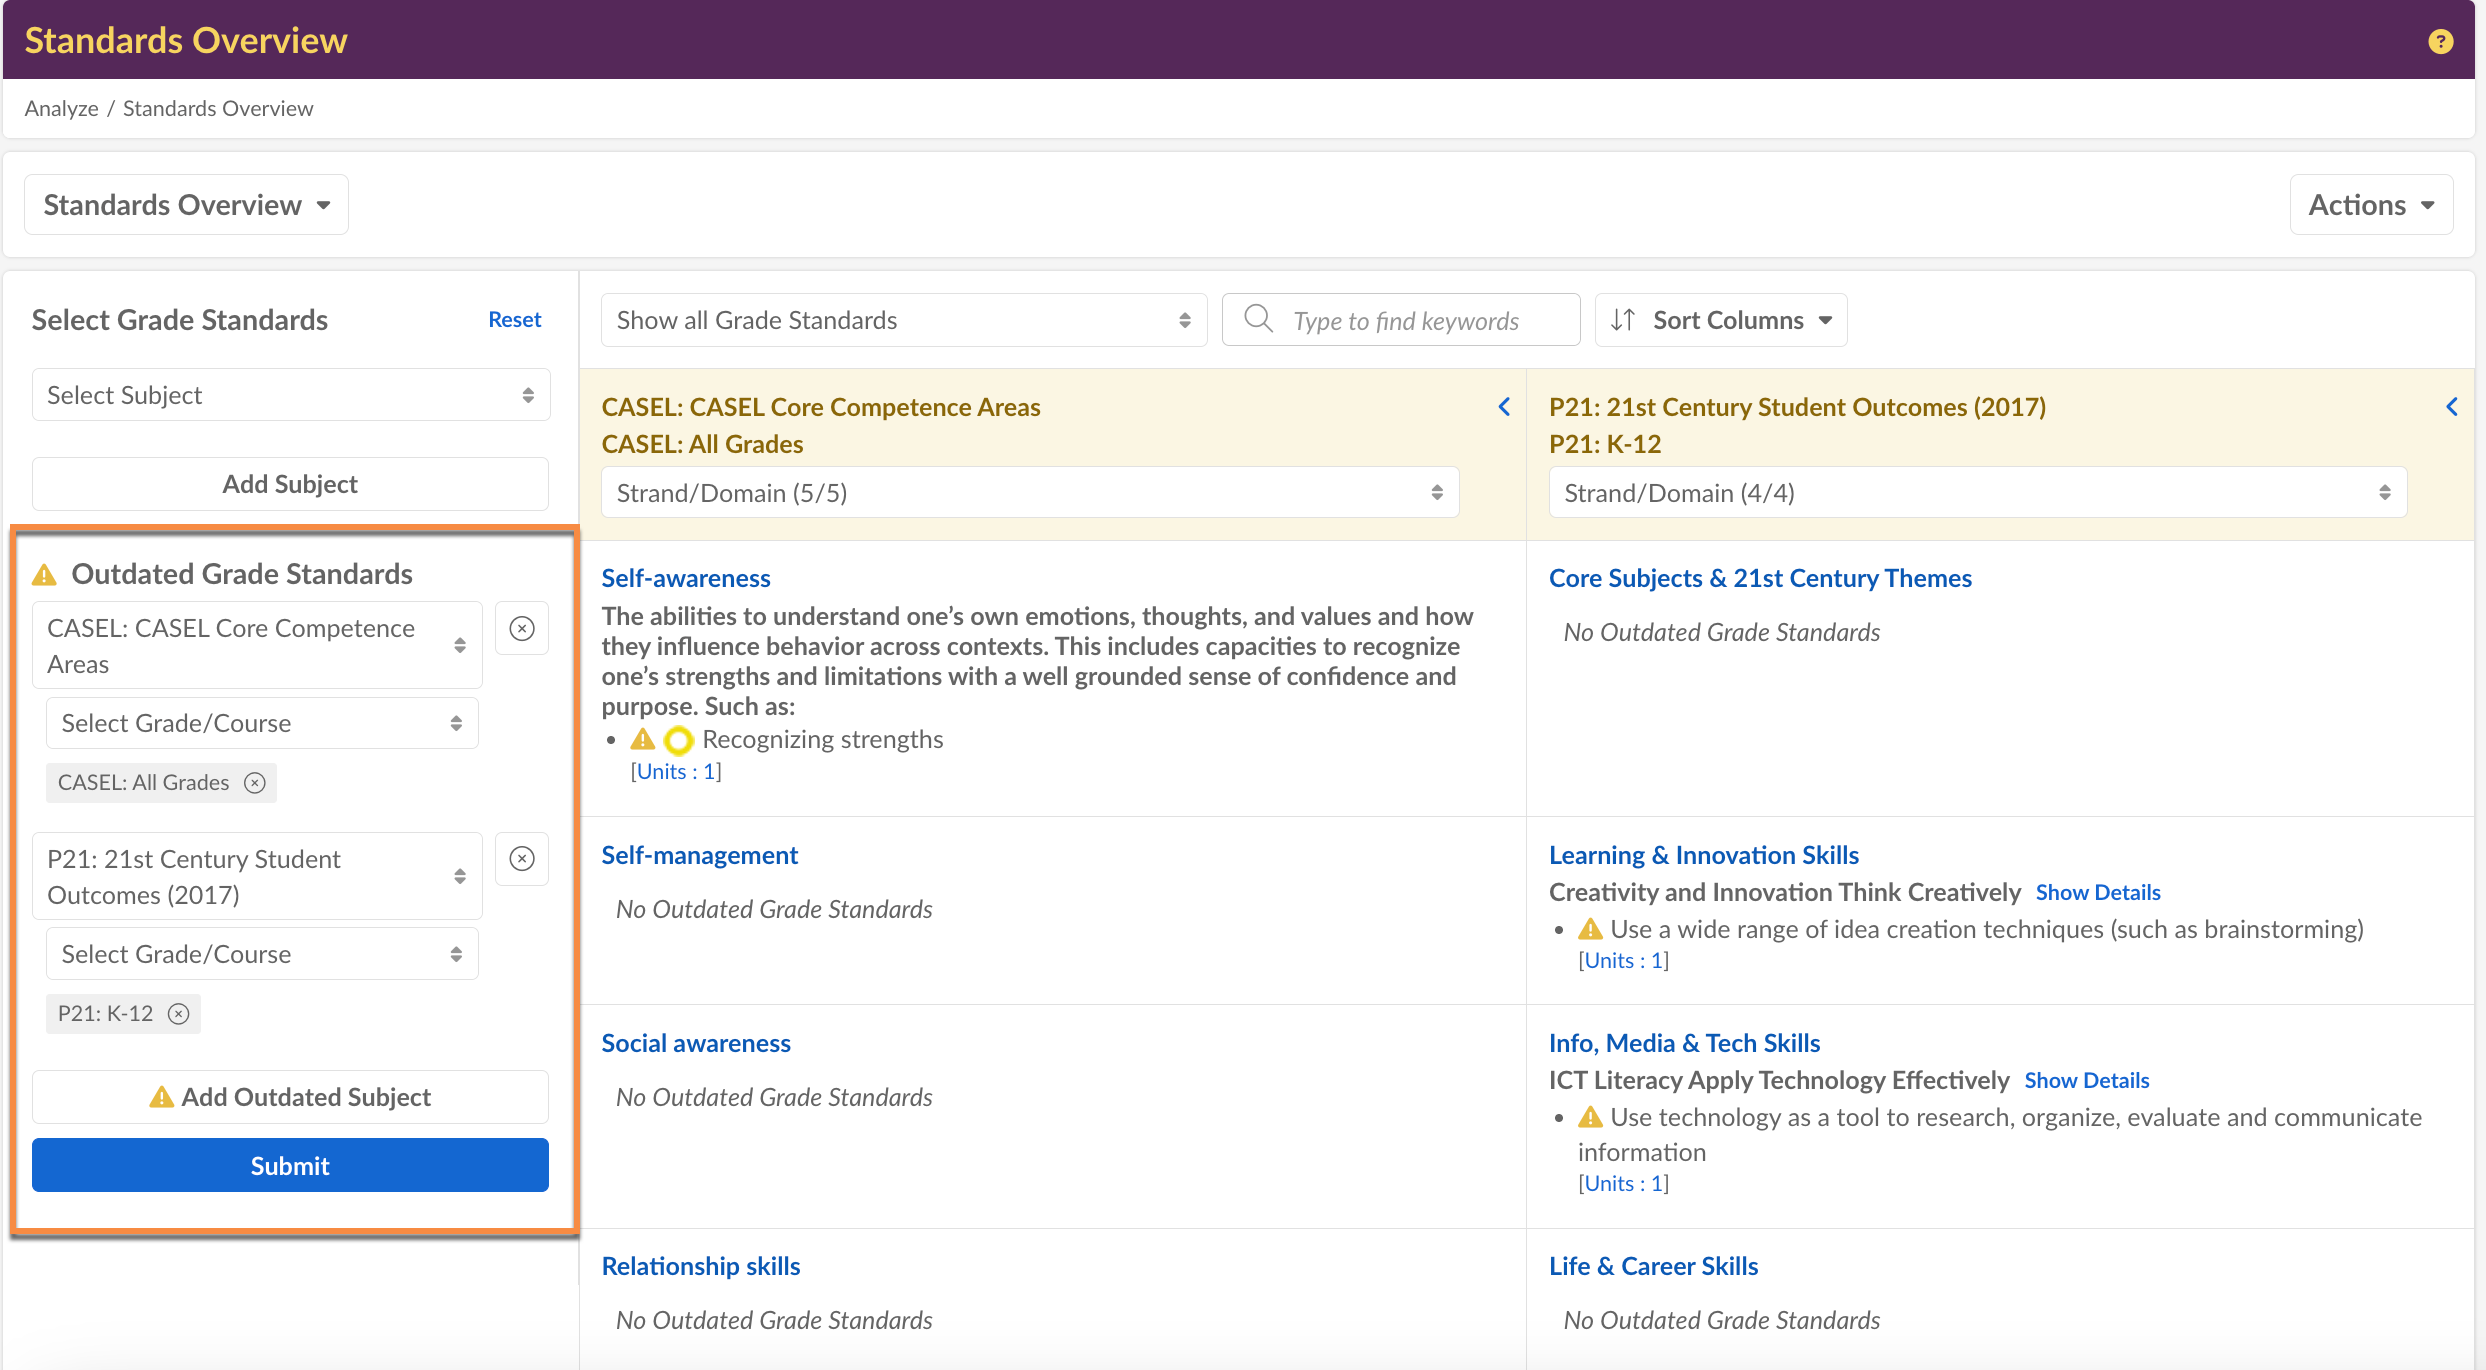2486x1370 pixels.
Task: Remove the P21 21st Century Outcomes subject
Action: 522,859
